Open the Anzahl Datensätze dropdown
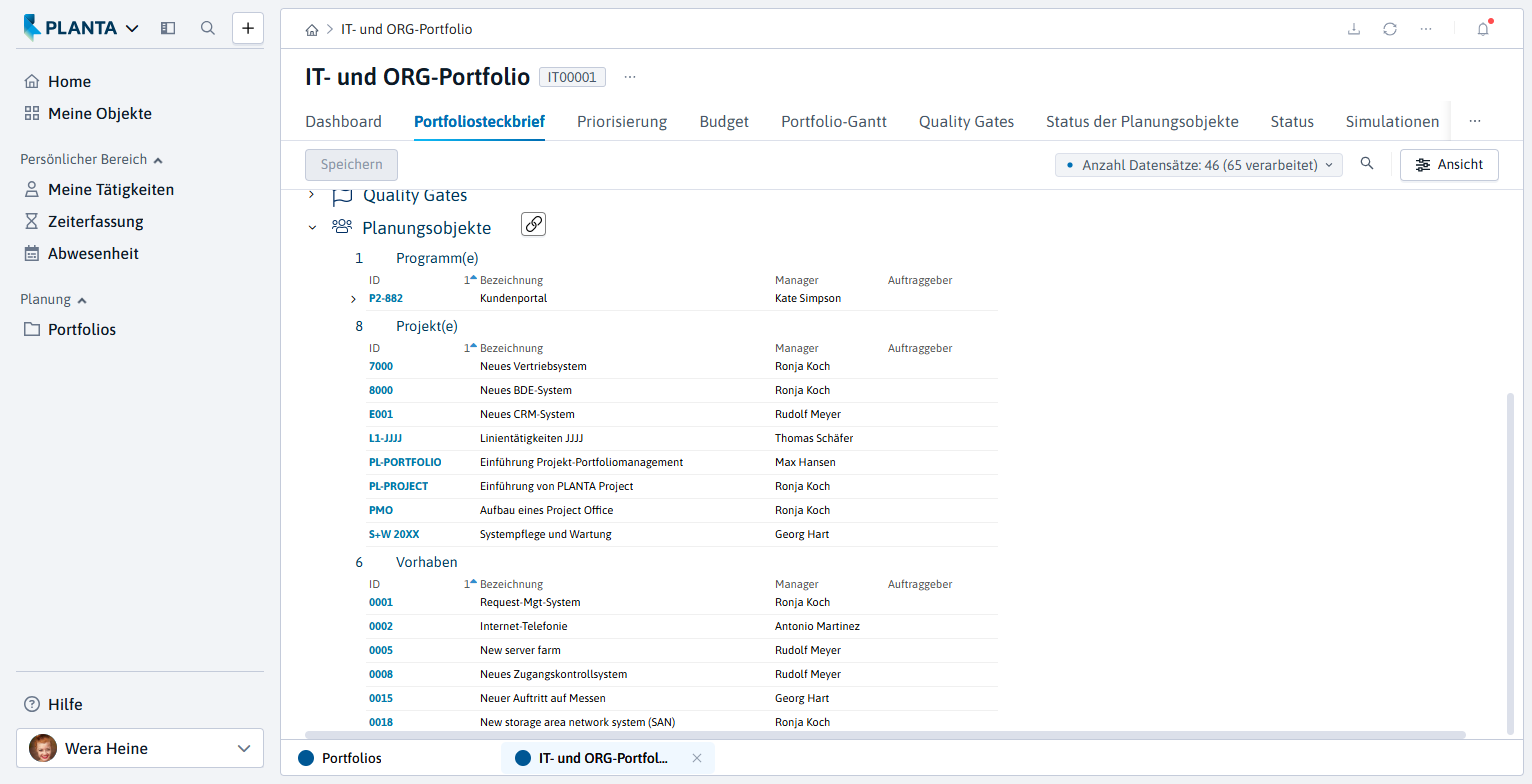1532x784 pixels. pos(1199,165)
